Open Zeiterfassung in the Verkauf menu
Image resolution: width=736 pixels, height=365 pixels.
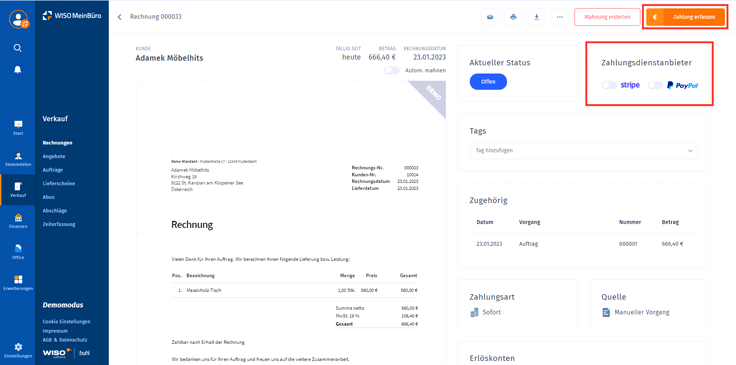pos(59,224)
